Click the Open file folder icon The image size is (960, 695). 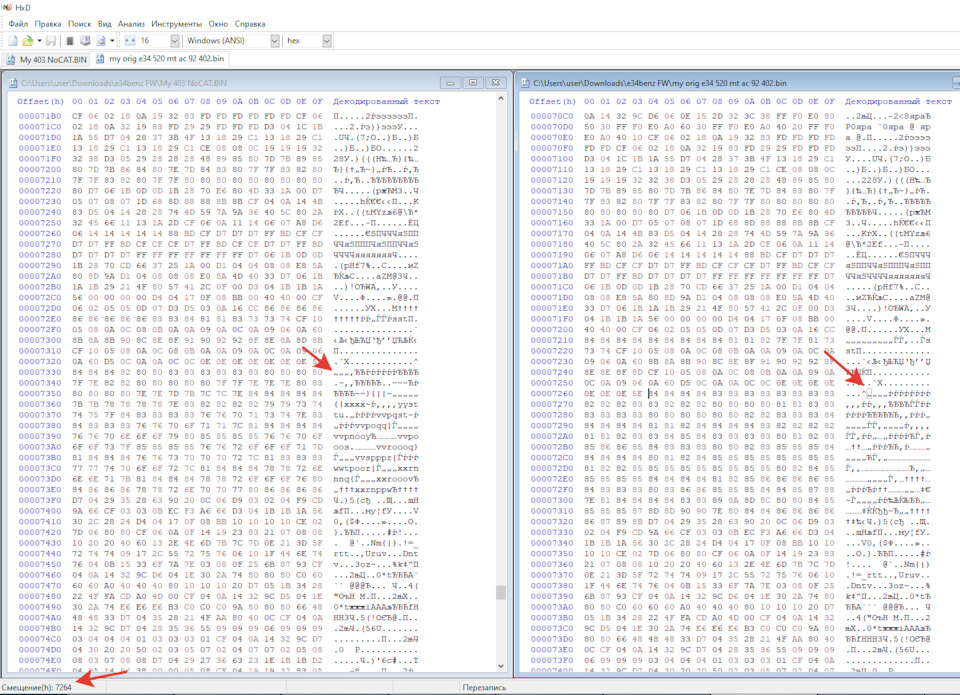point(28,40)
